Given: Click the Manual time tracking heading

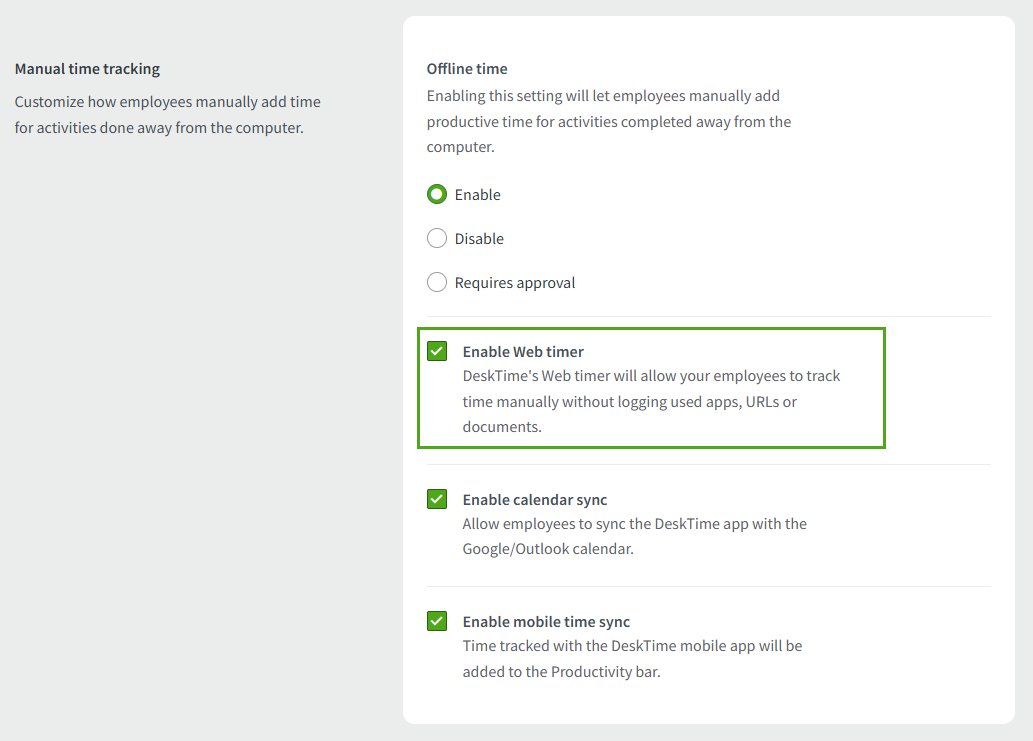Looking at the screenshot, I should coord(87,68).
